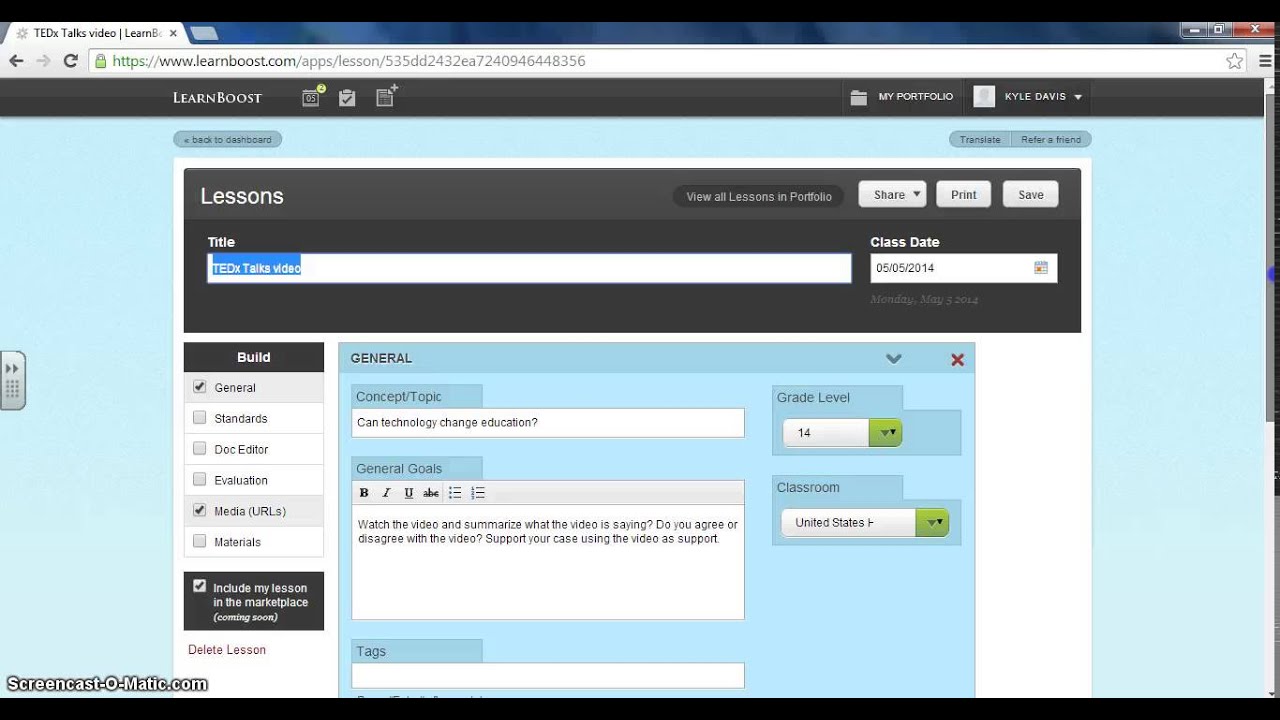
Task: Enable the Materials checkbox
Action: click(199, 541)
